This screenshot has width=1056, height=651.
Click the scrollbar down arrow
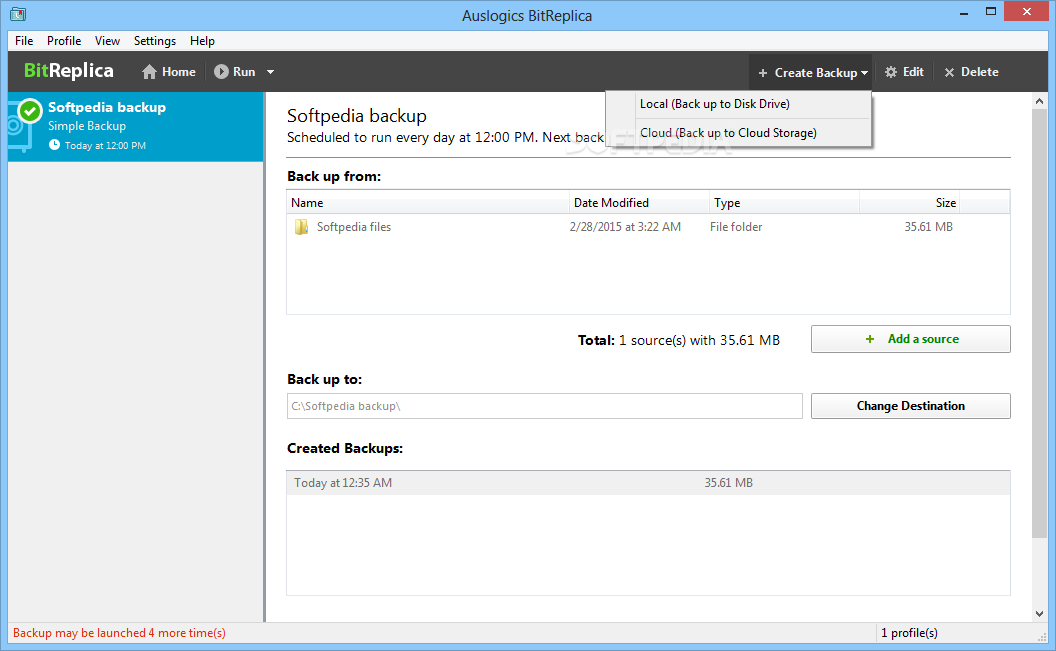pyautogui.click(x=1039, y=613)
